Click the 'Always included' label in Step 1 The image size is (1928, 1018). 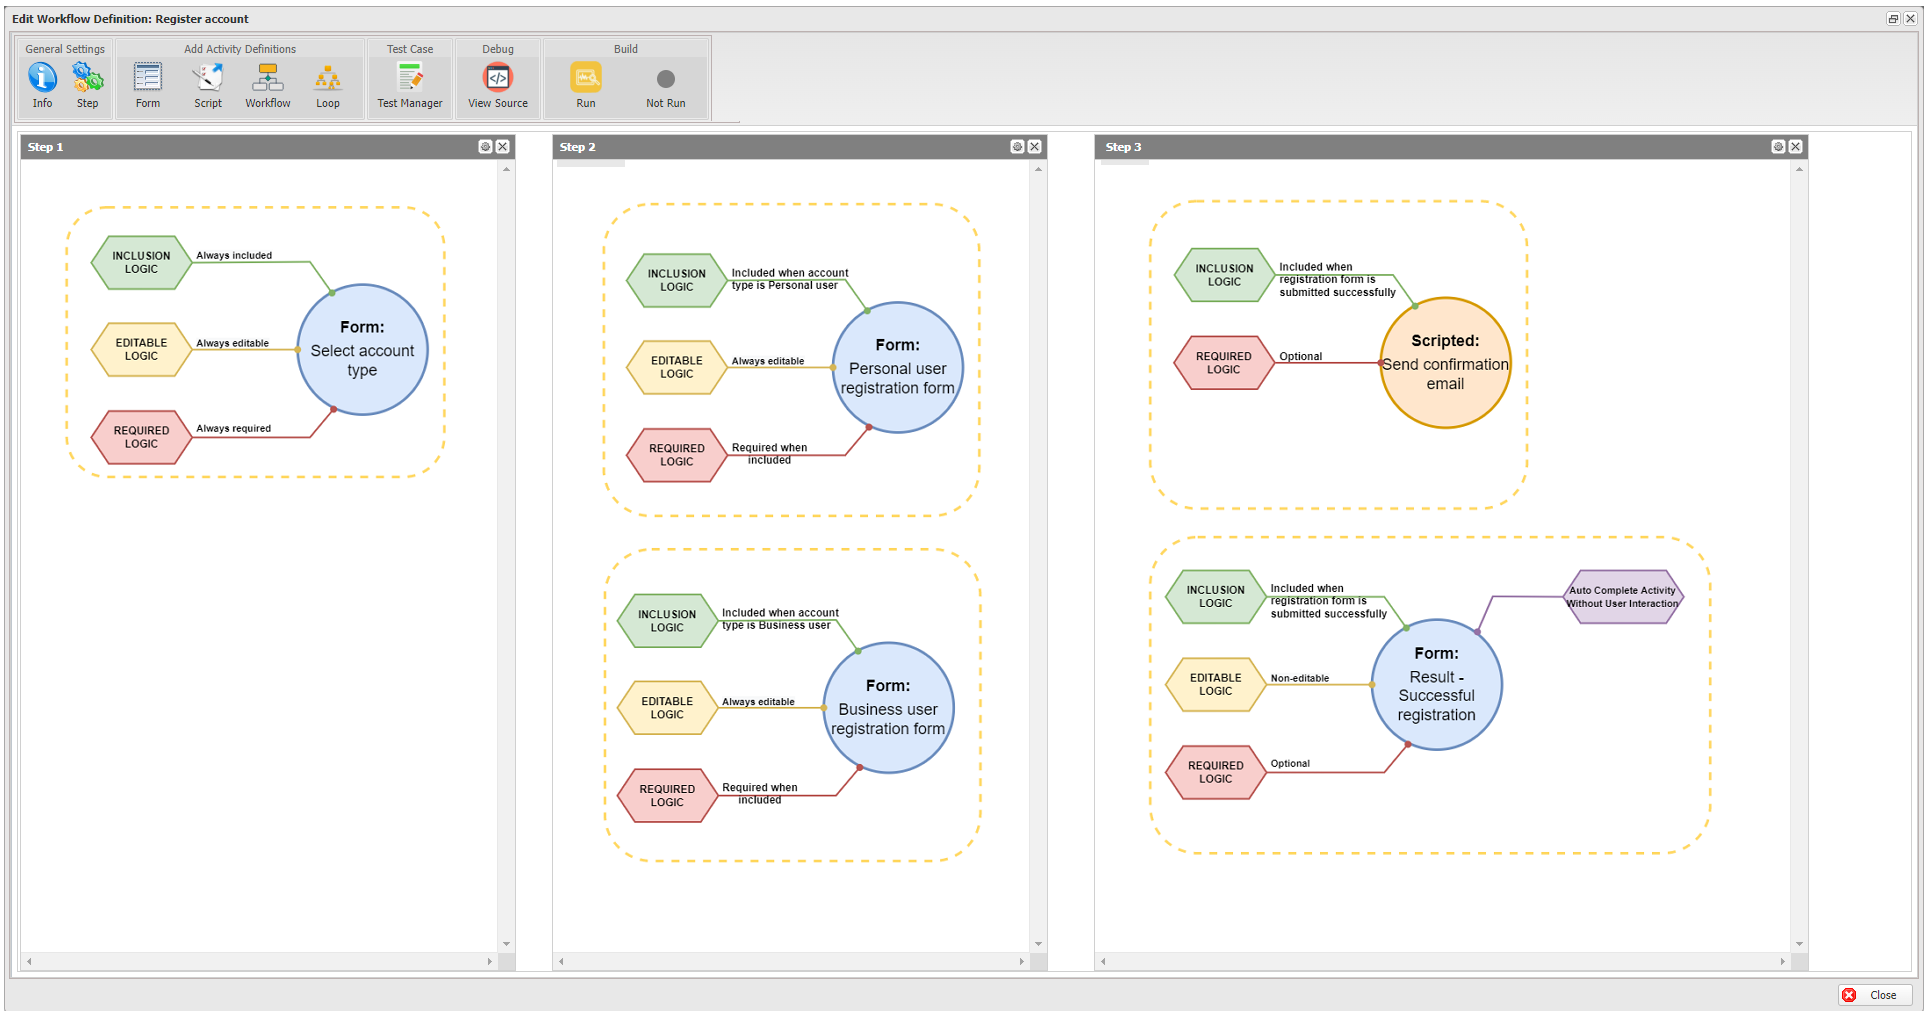click(x=234, y=256)
